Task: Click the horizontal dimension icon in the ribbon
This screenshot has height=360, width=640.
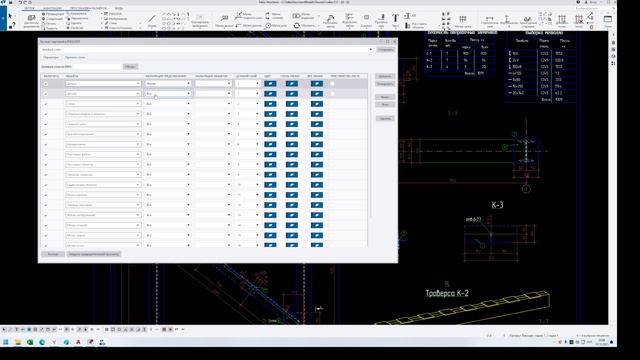Action: (489, 19)
